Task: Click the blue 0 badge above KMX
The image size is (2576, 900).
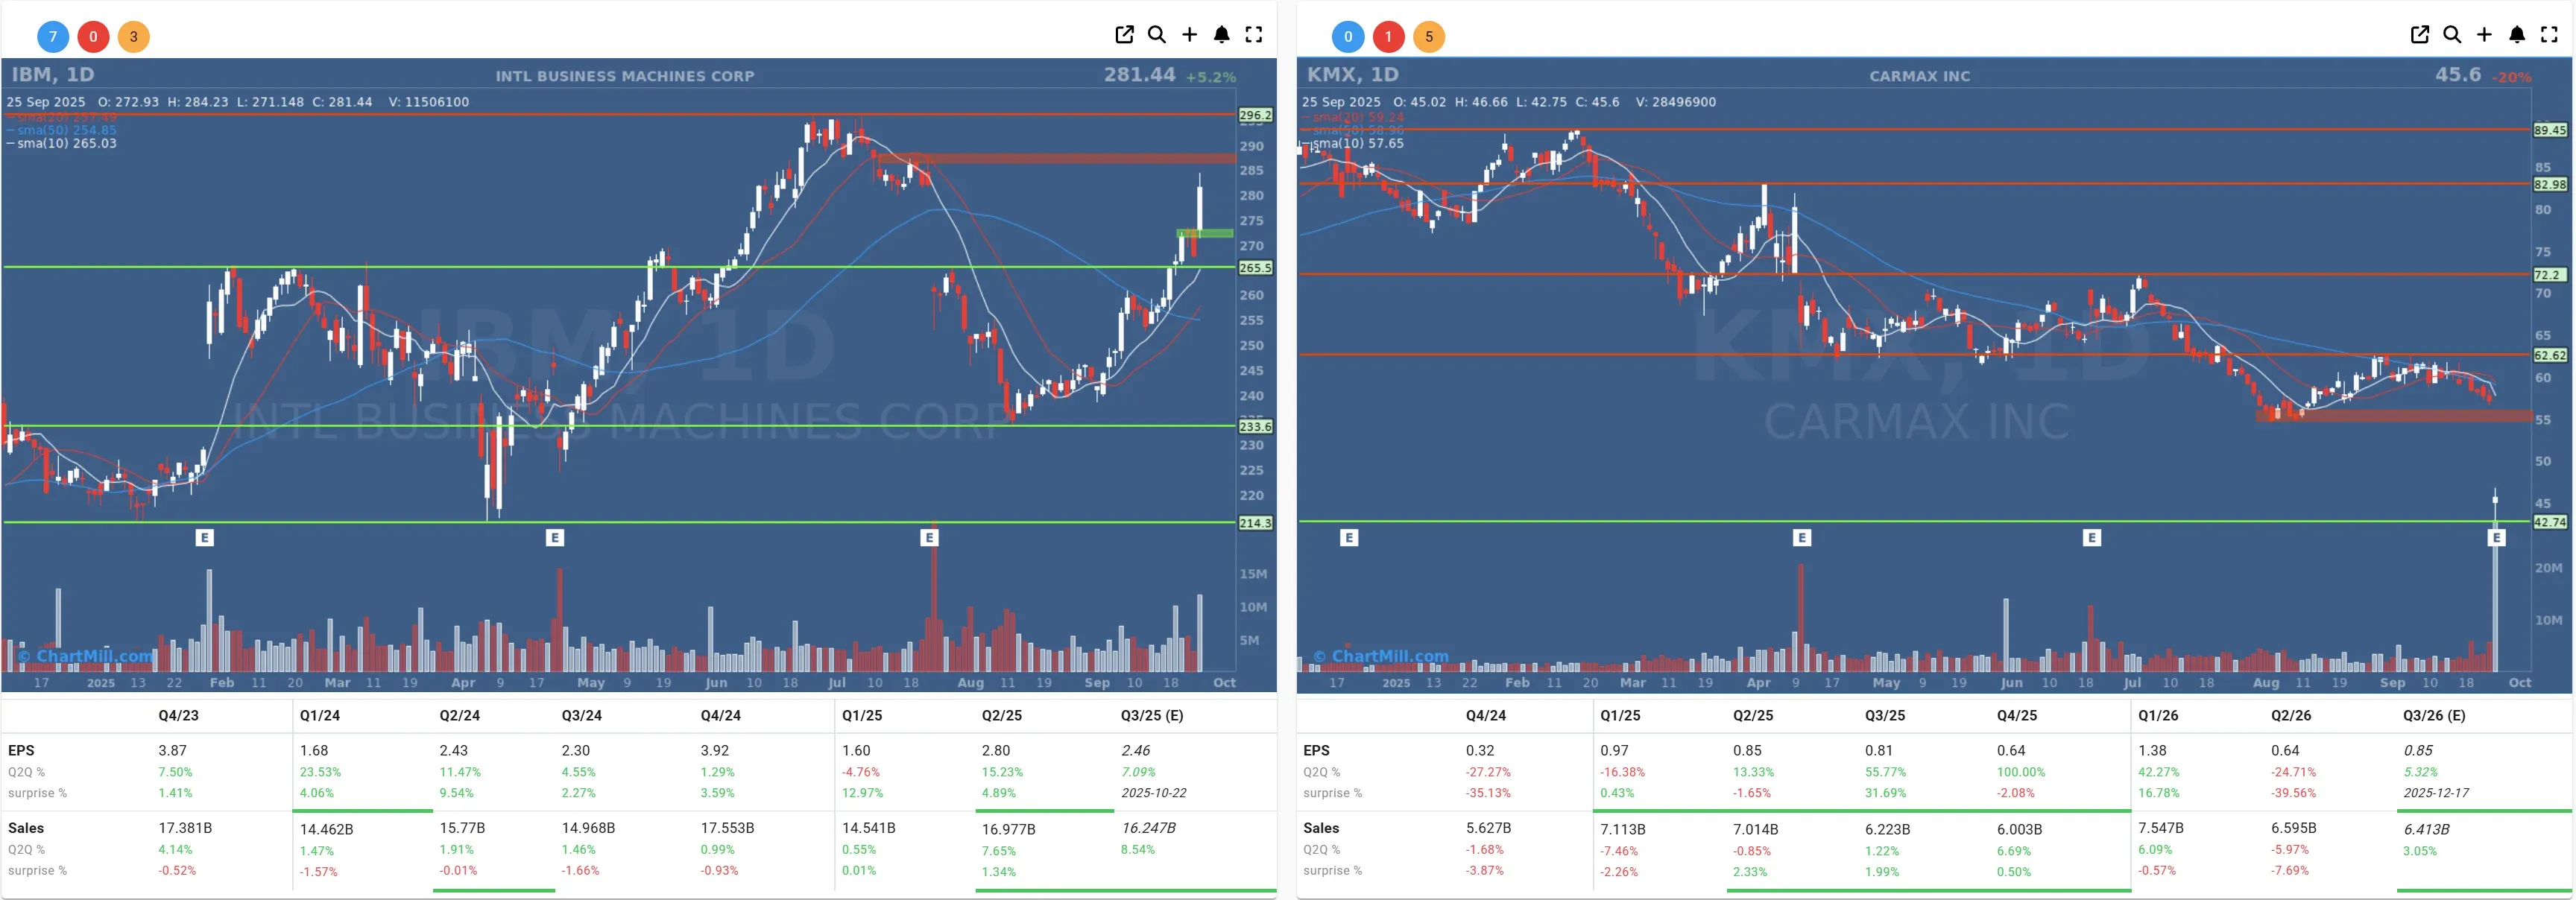Action: (1348, 37)
